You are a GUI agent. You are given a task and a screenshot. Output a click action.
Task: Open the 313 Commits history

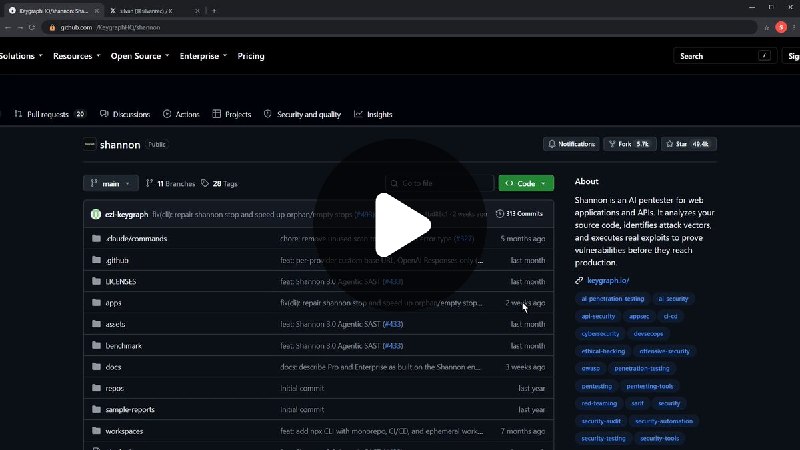click(519, 214)
